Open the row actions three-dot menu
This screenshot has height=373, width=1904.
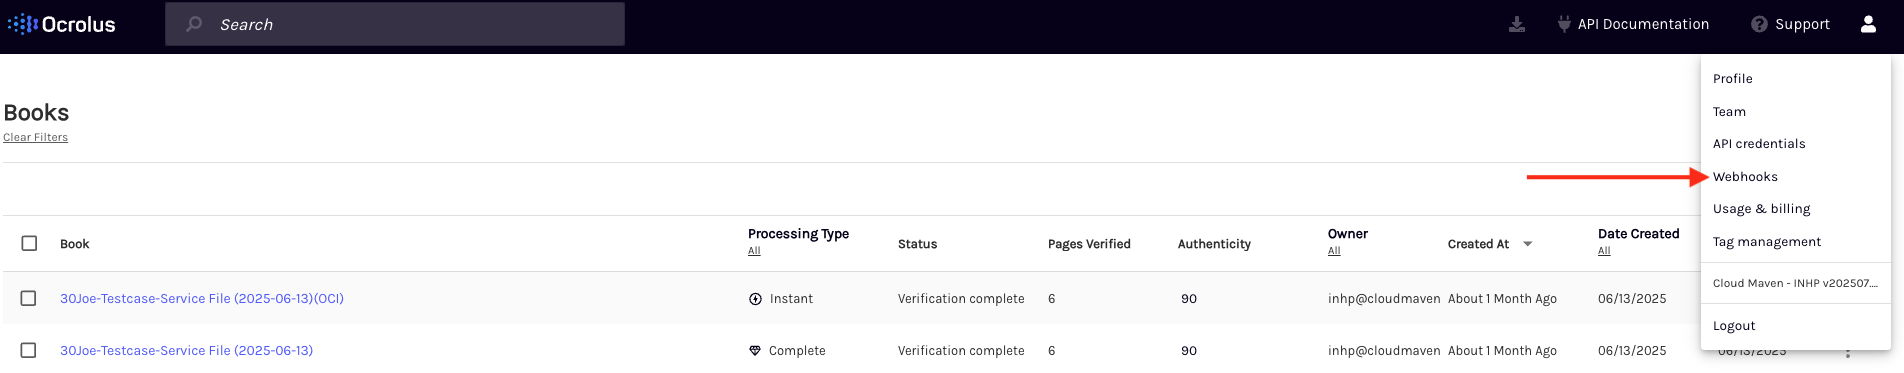(x=1848, y=353)
